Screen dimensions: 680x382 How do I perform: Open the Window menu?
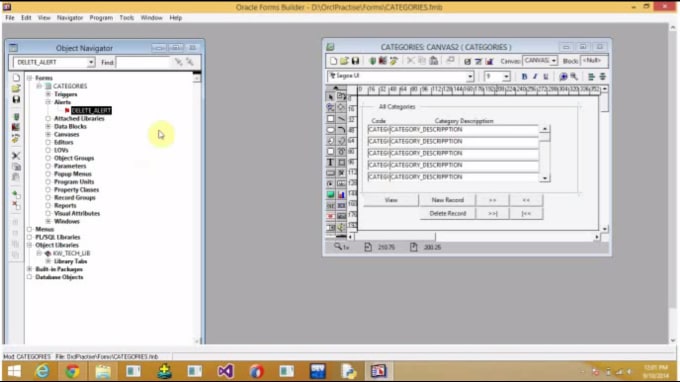pyautogui.click(x=151, y=18)
